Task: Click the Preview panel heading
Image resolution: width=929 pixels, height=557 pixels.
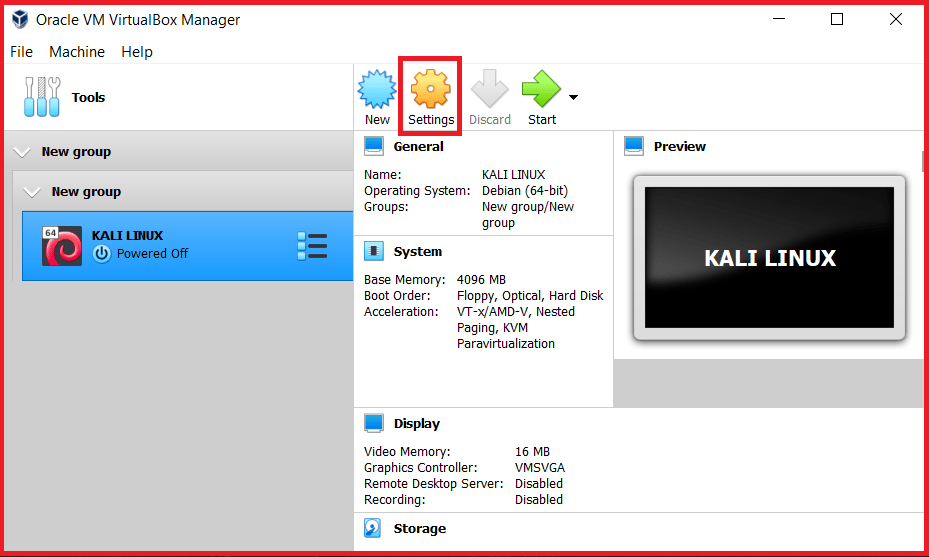Action: point(680,146)
